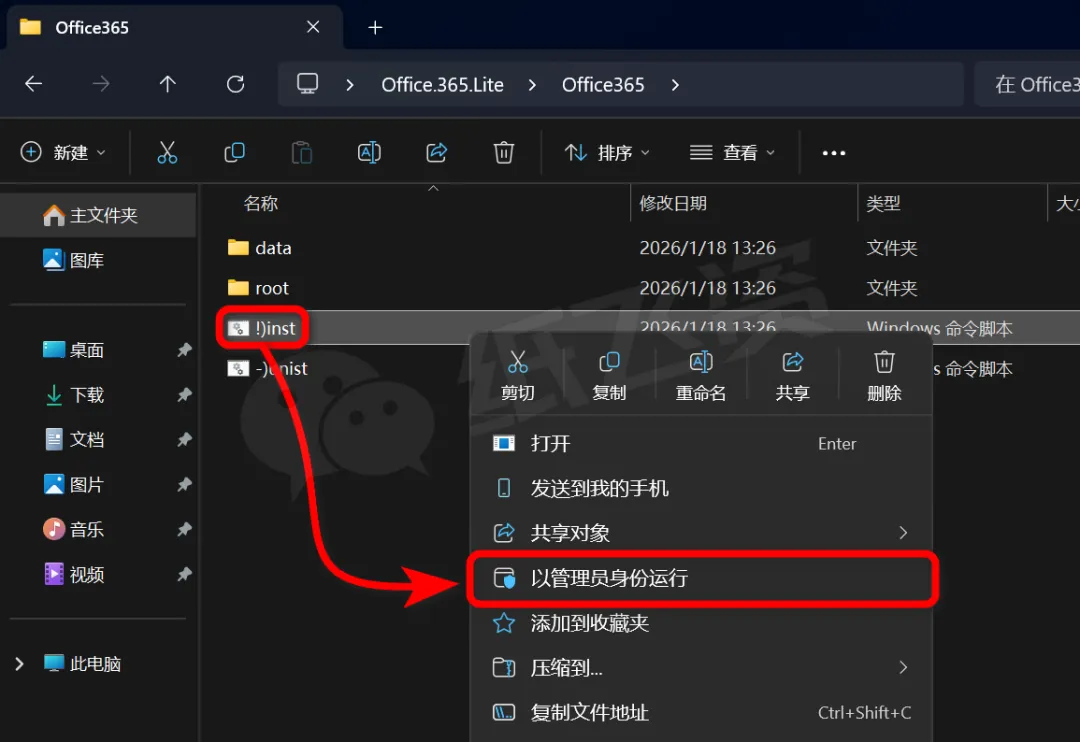
Task: Select the root folder
Action: 271,288
